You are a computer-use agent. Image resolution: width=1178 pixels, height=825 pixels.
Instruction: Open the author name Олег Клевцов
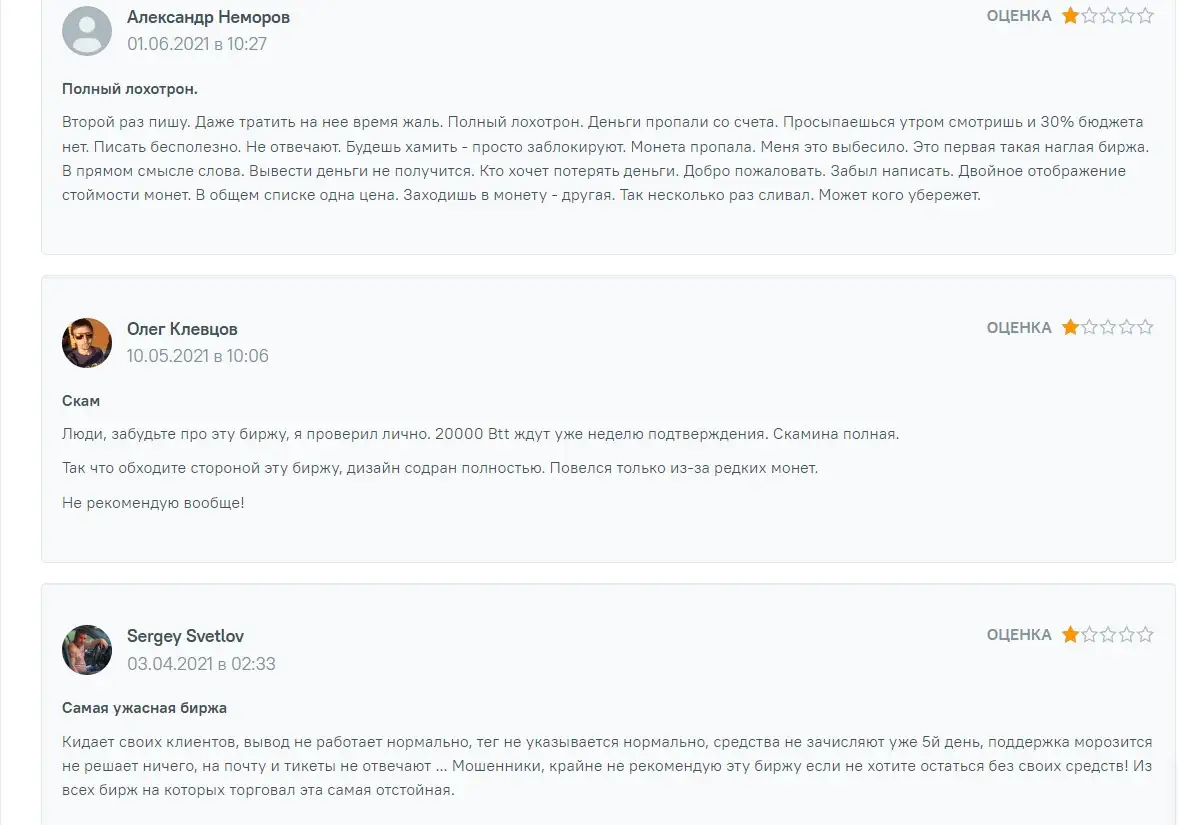coord(182,329)
